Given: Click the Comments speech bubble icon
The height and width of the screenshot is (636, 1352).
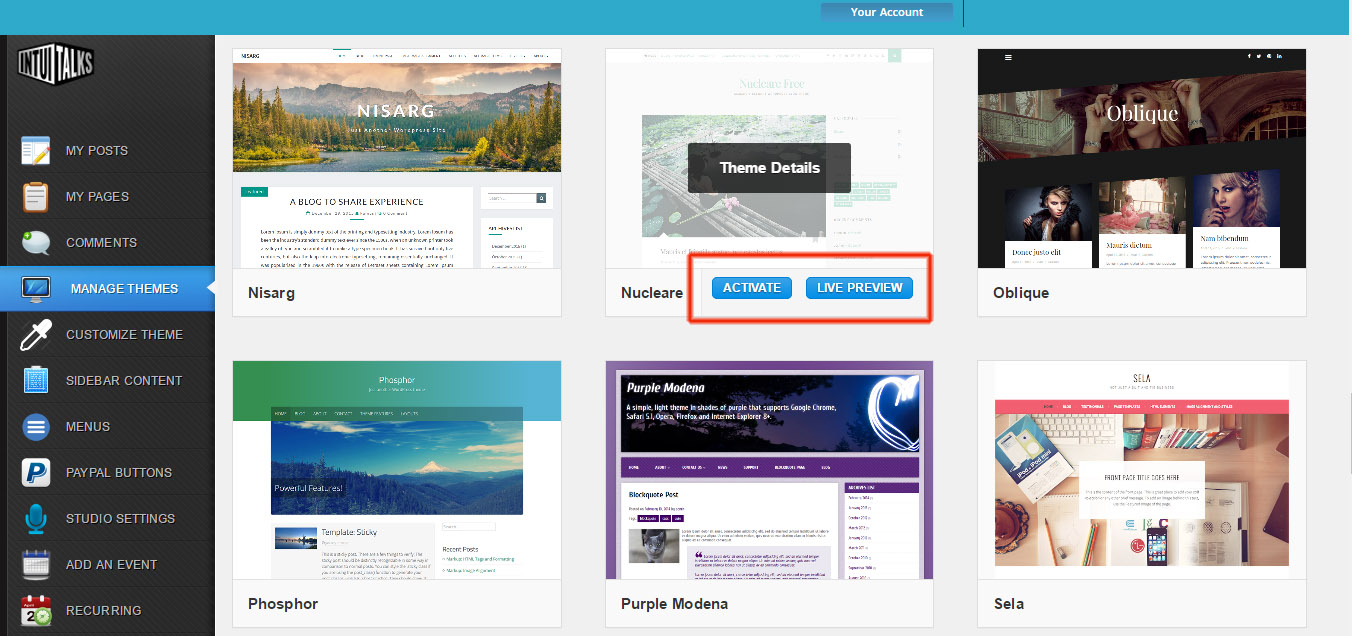Looking at the screenshot, I should (x=36, y=242).
